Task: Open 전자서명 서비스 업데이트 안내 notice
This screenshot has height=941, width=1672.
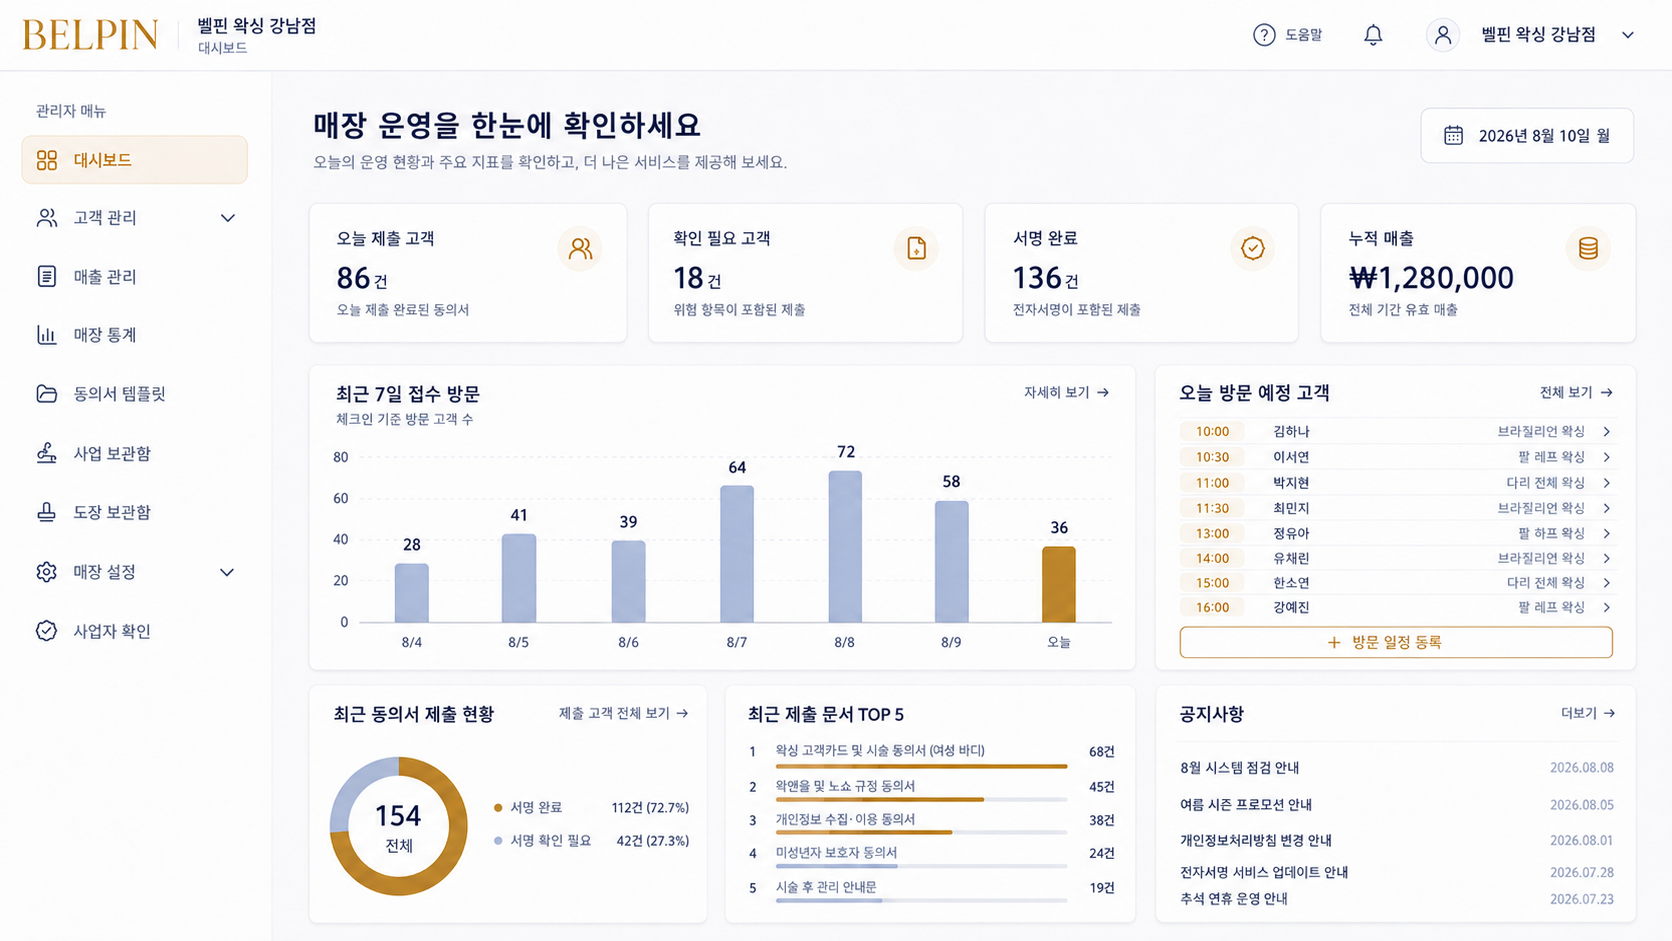Action: 1264,872
